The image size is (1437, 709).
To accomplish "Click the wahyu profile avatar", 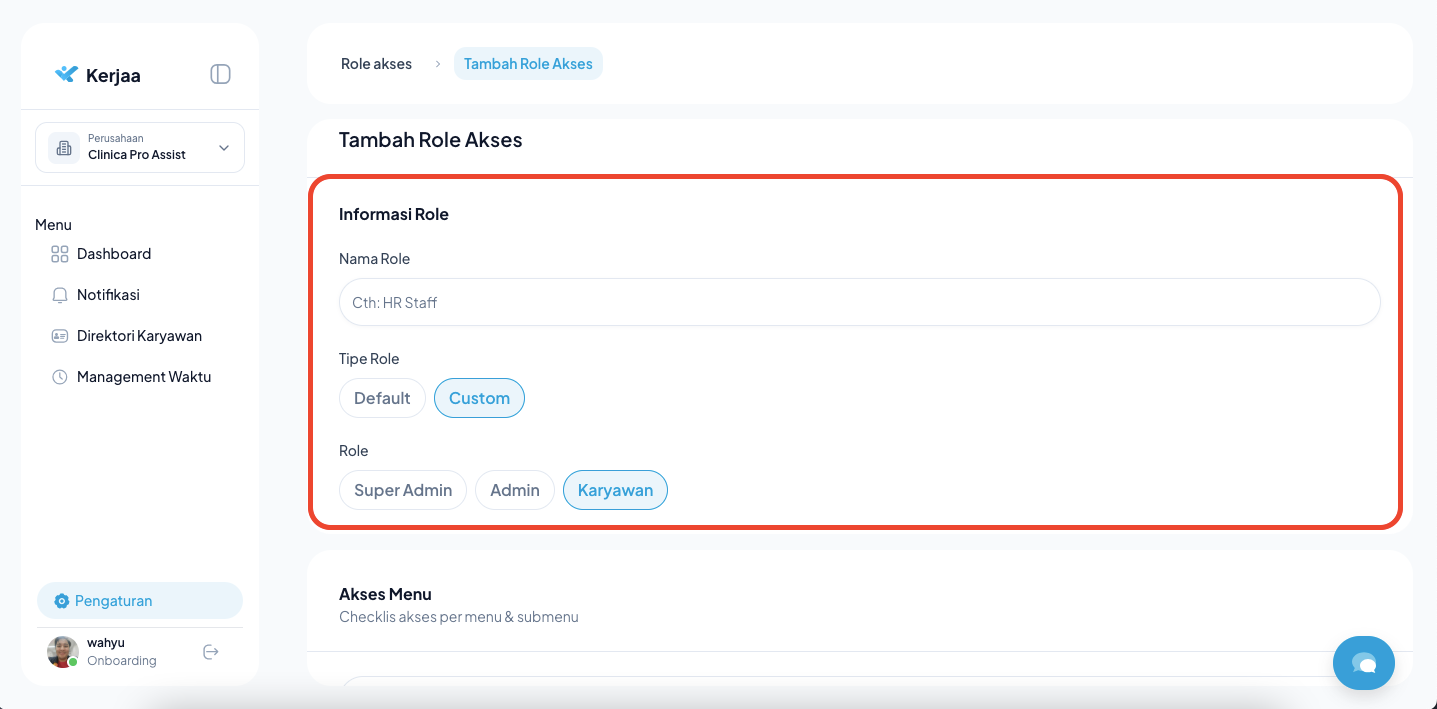I will (x=63, y=652).
